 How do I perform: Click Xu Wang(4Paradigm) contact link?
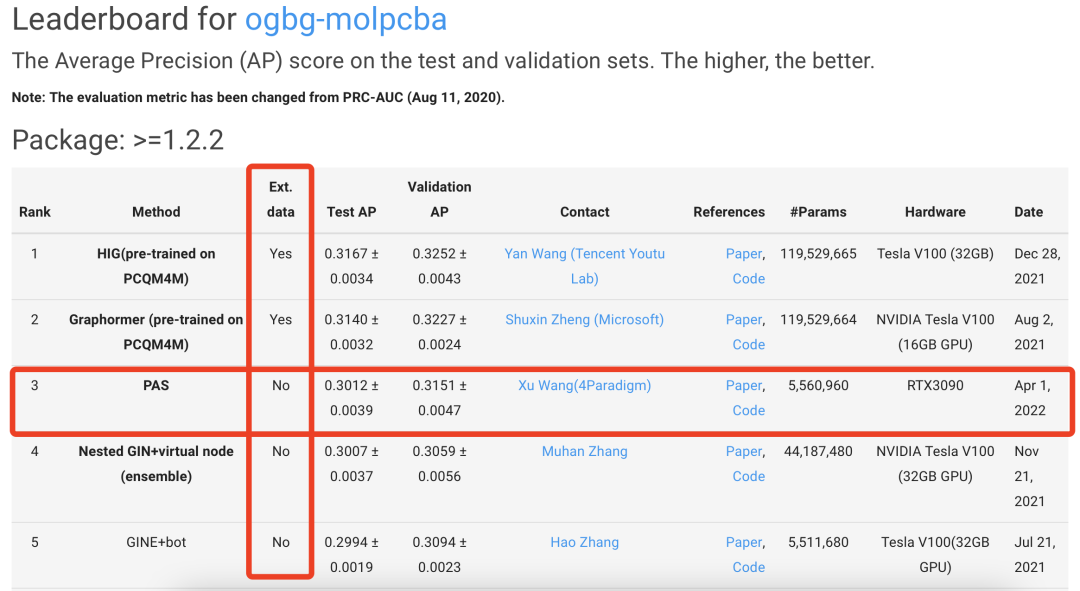pyautogui.click(x=584, y=386)
